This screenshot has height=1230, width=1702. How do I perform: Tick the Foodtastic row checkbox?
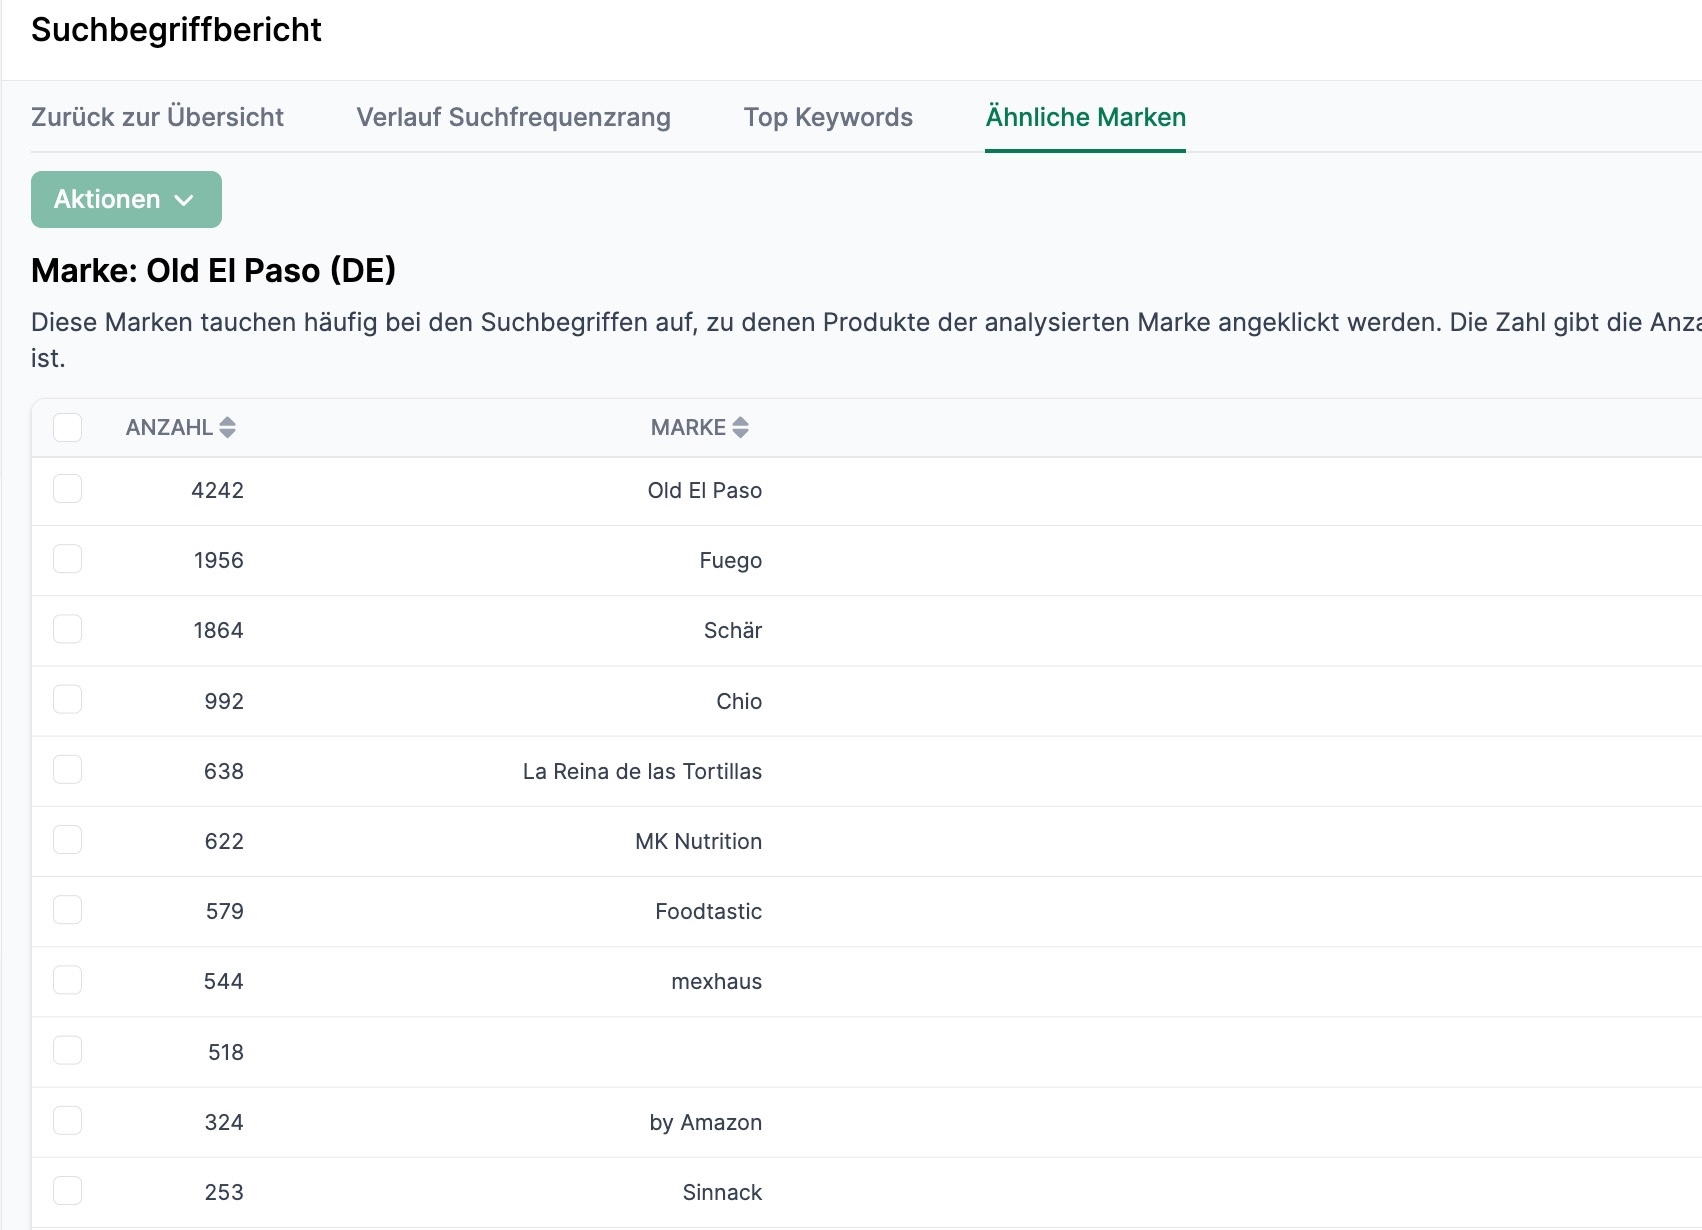(68, 910)
